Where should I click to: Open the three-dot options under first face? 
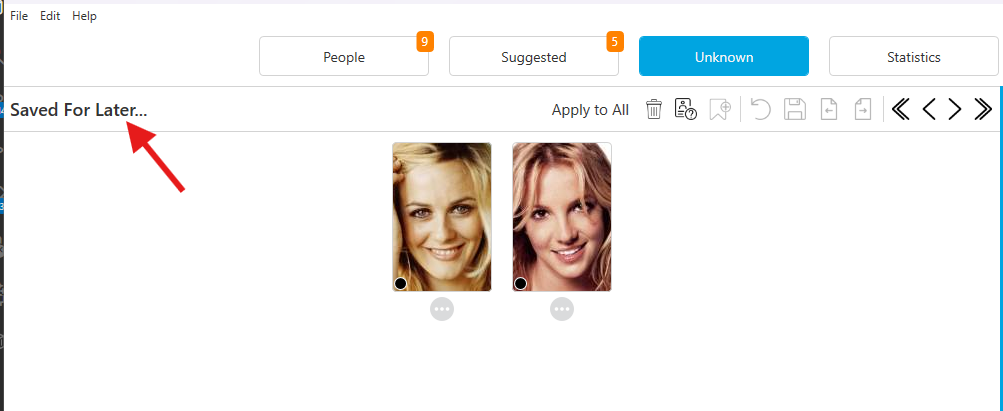442,309
